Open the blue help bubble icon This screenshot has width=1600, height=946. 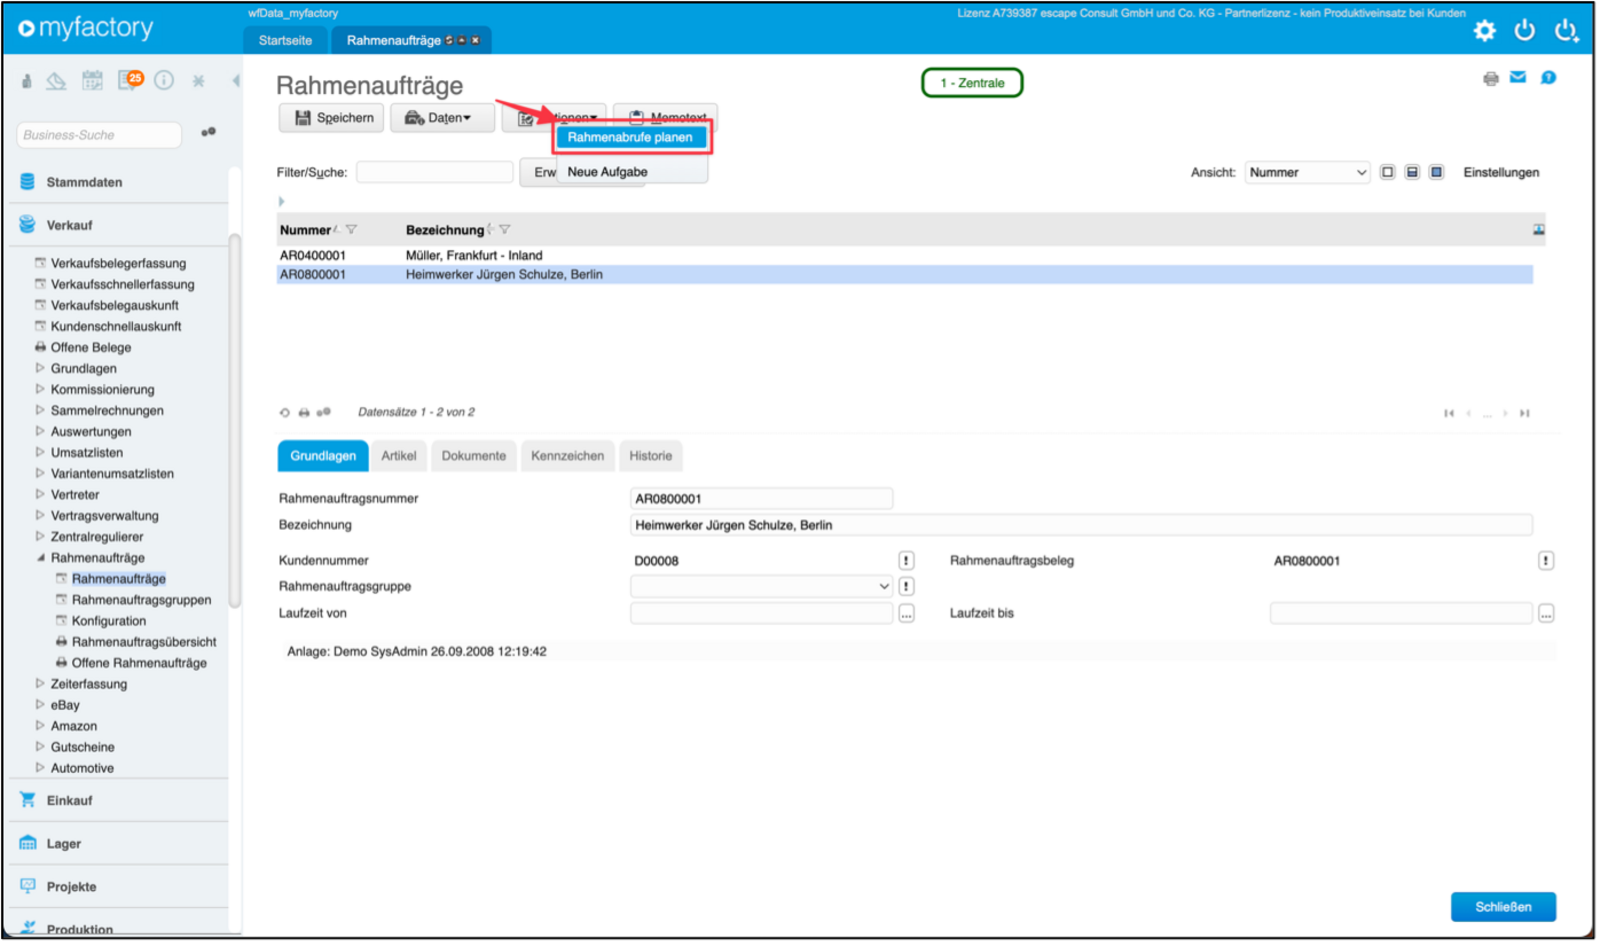click(x=1548, y=77)
